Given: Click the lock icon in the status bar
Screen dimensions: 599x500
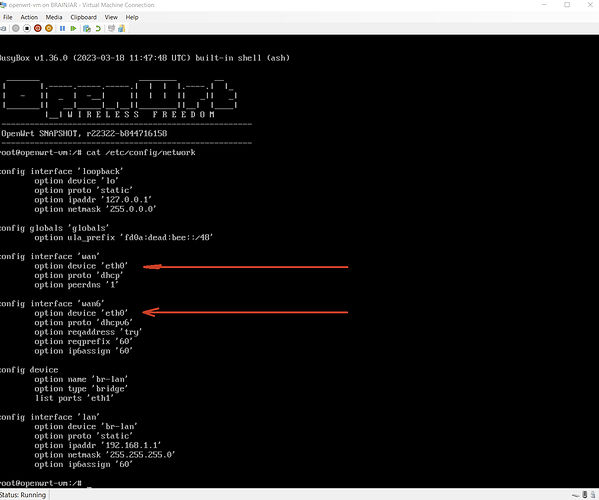Looking at the screenshot, I should click(x=593, y=495).
